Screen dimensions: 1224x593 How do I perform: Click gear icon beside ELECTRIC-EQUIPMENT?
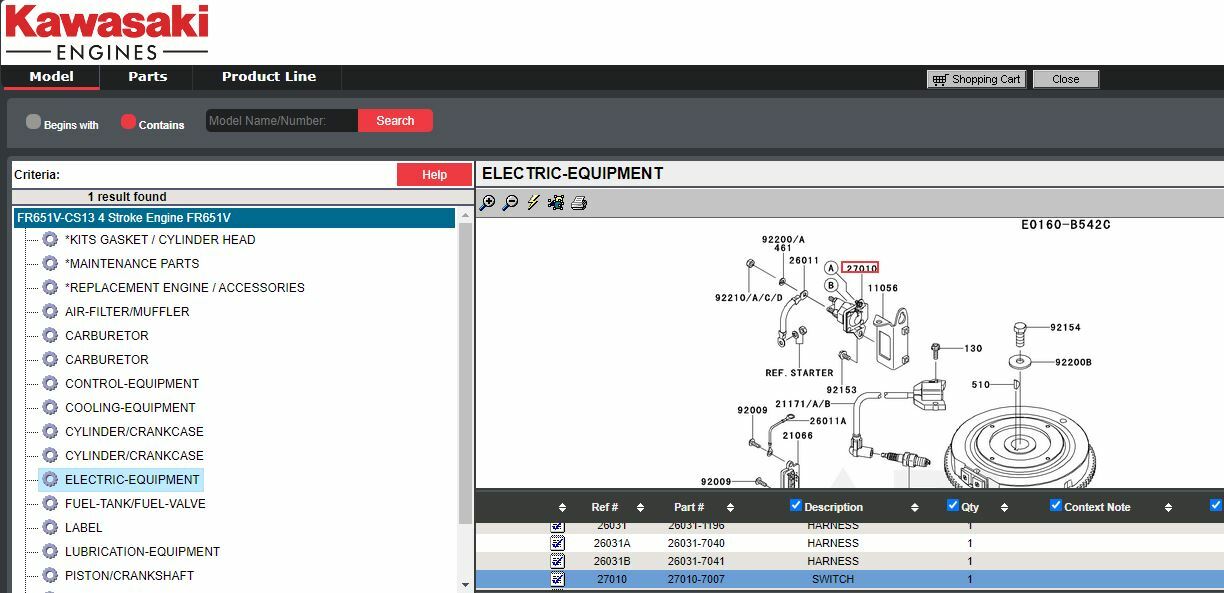(50, 479)
